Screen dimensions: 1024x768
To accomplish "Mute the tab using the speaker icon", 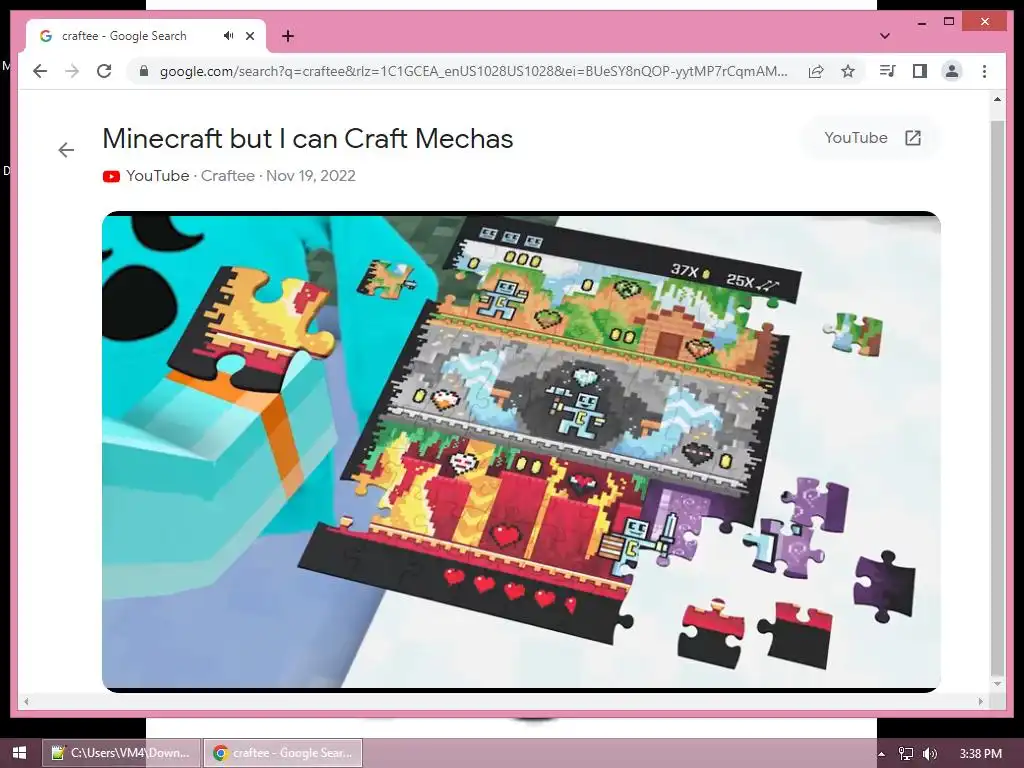I will pyautogui.click(x=228, y=36).
